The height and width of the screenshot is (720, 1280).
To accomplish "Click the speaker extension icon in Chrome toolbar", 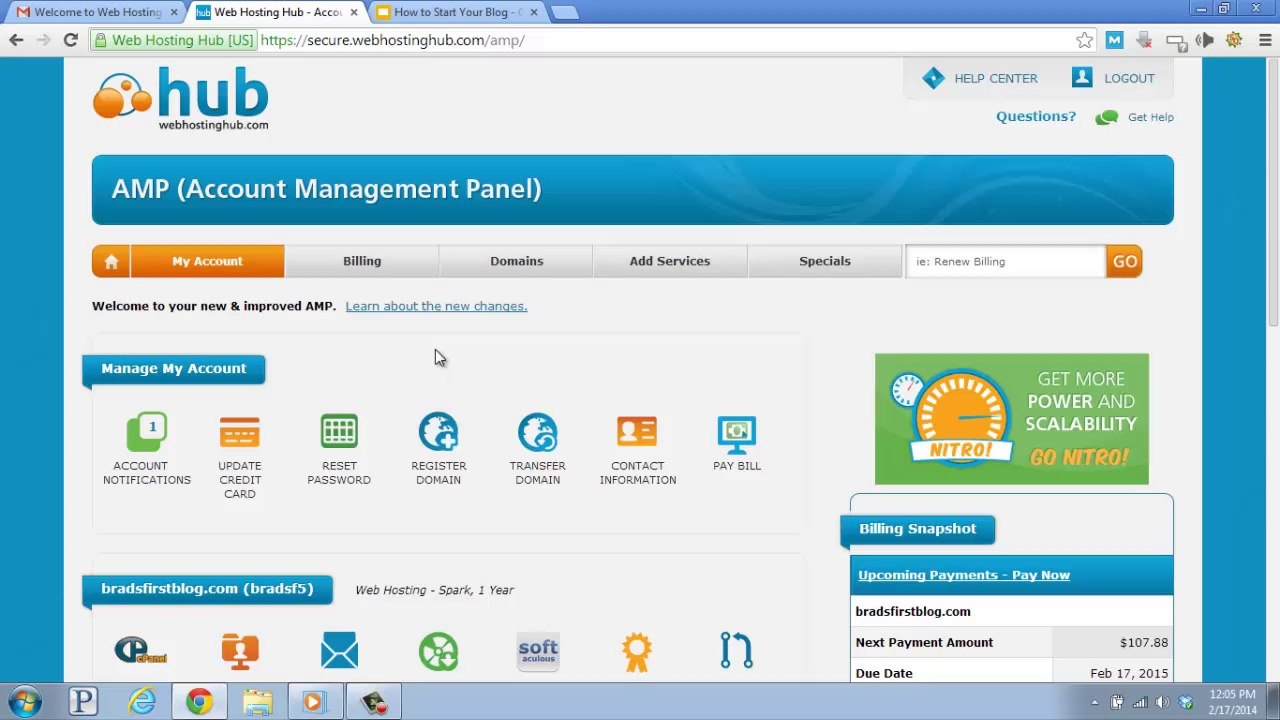I will pyautogui.click(x=1204, y=40).
